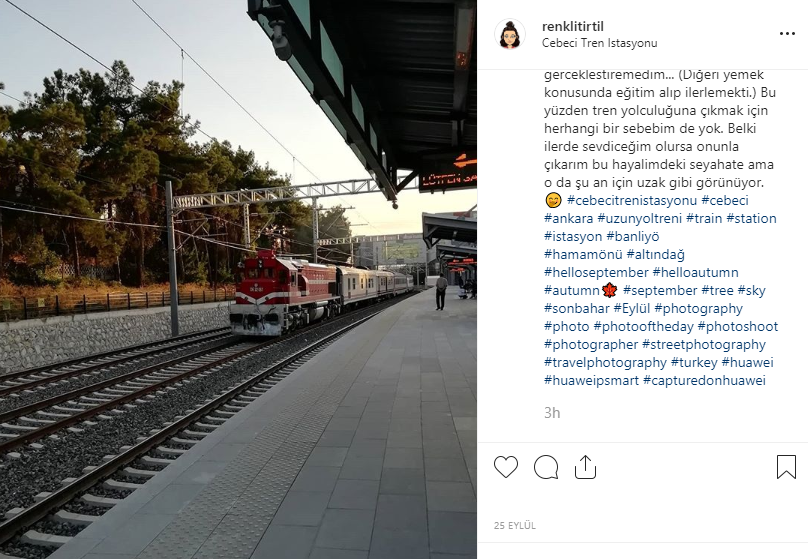Click the train station photo
This screenshot has height=559, width=808.
pyautogui.click(x=238, y=279)
